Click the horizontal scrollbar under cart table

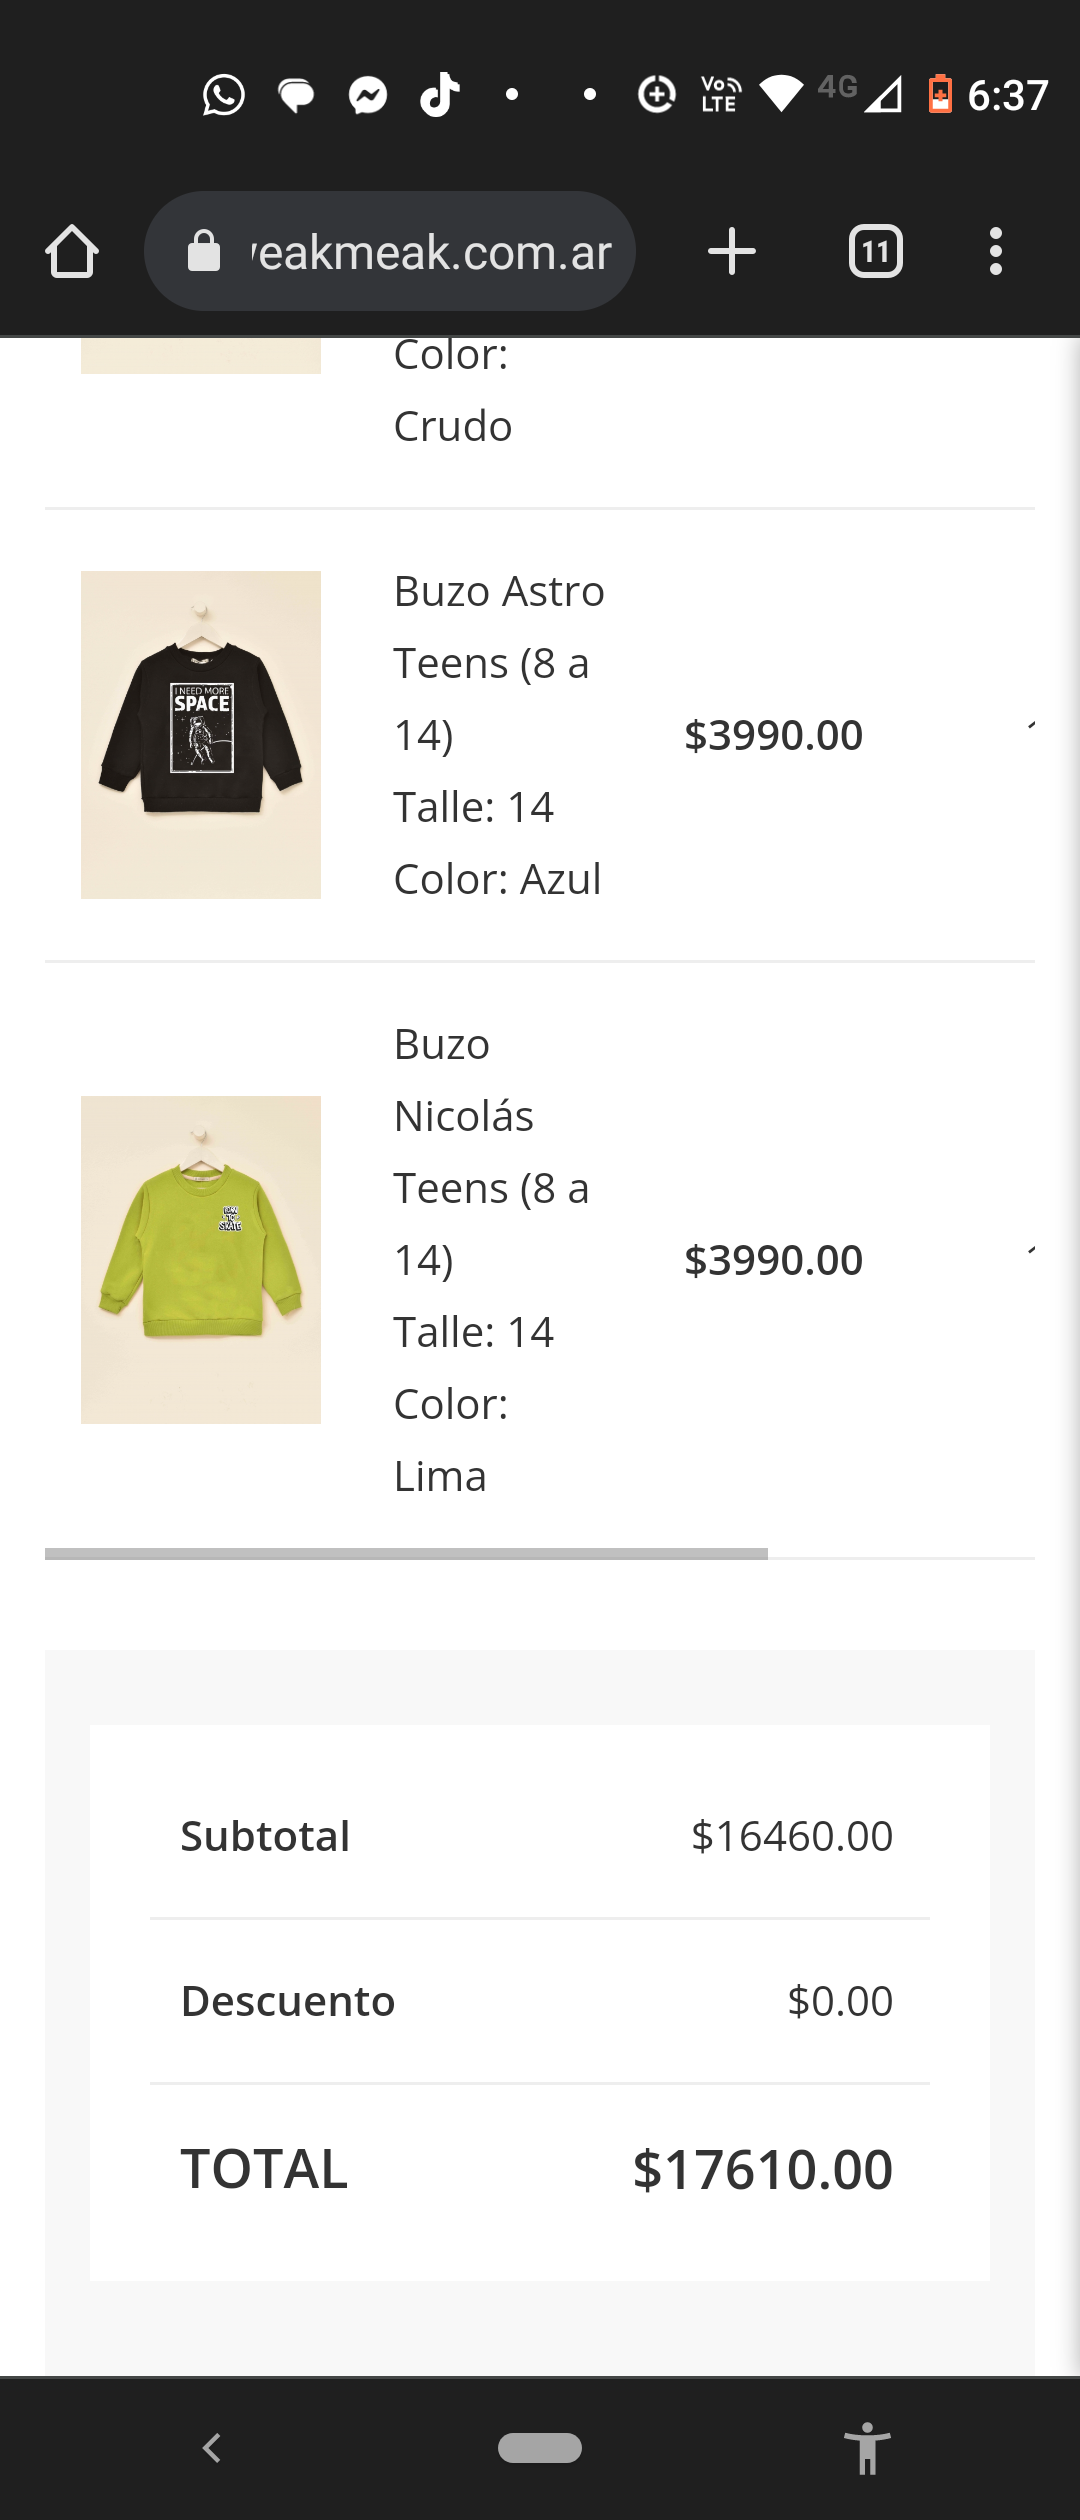coord(406,1553)
